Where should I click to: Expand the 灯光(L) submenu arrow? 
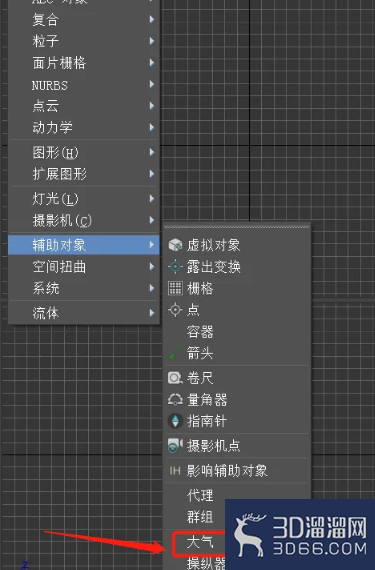click(x=152, y=198)
